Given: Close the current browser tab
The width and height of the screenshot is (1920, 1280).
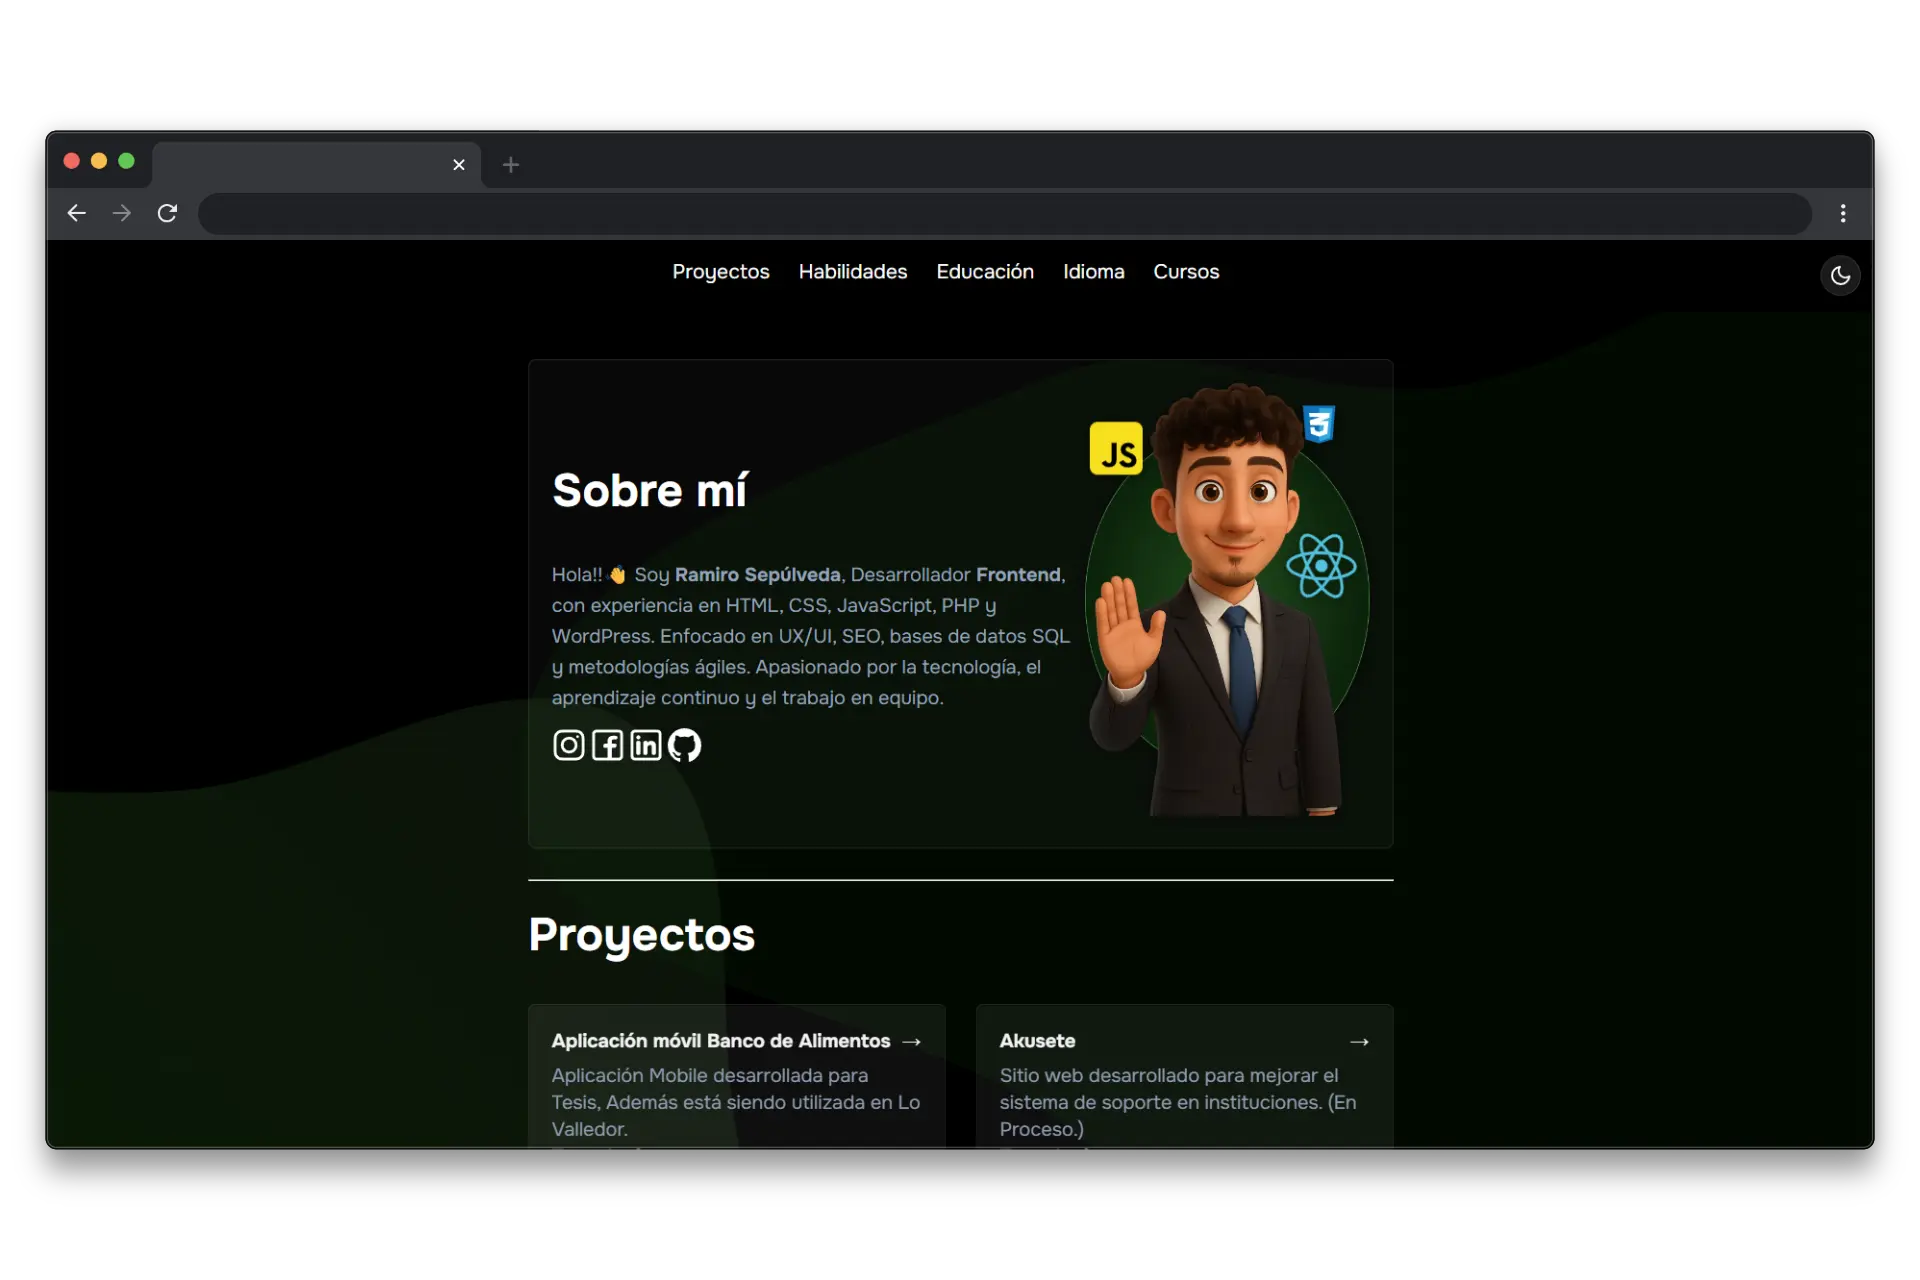Looking at the screenshot, I should pos(459,165).
